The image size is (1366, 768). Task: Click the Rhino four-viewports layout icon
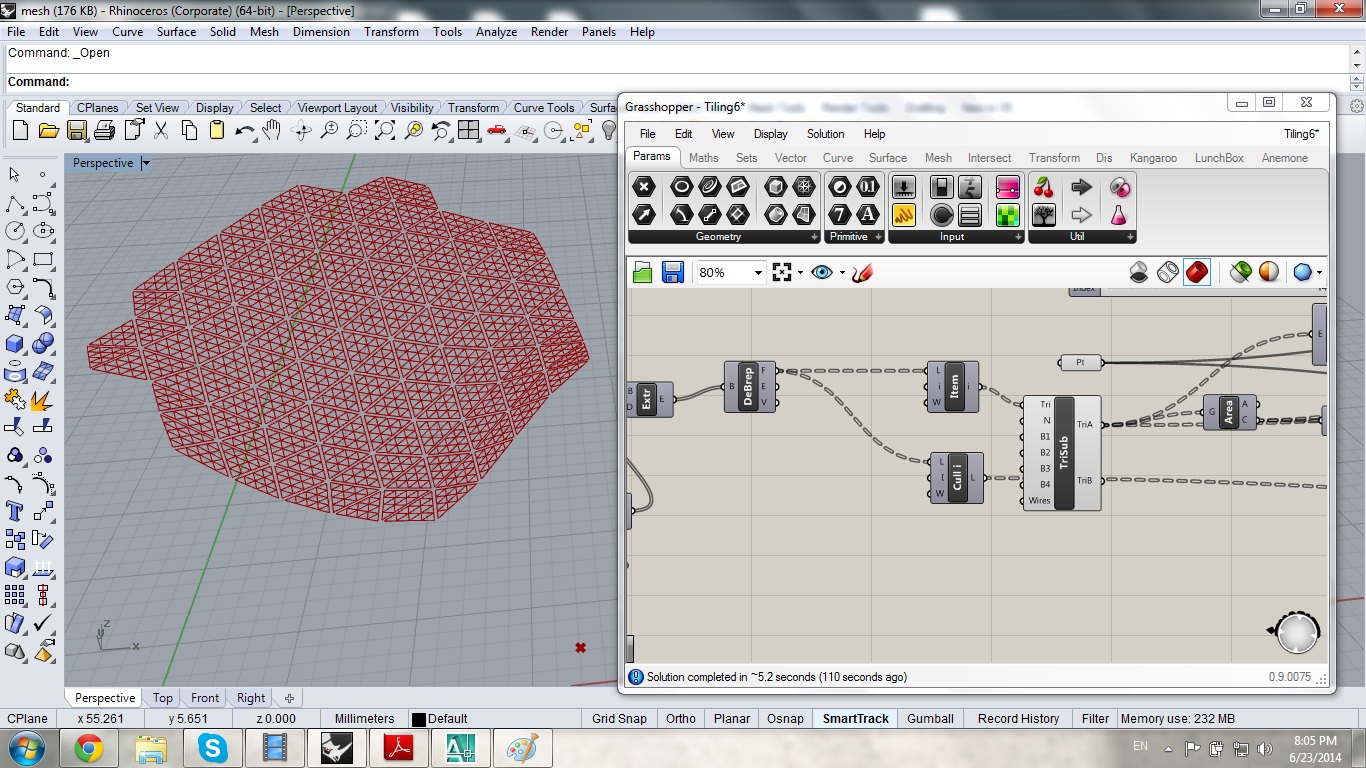[x=468, y=131]
